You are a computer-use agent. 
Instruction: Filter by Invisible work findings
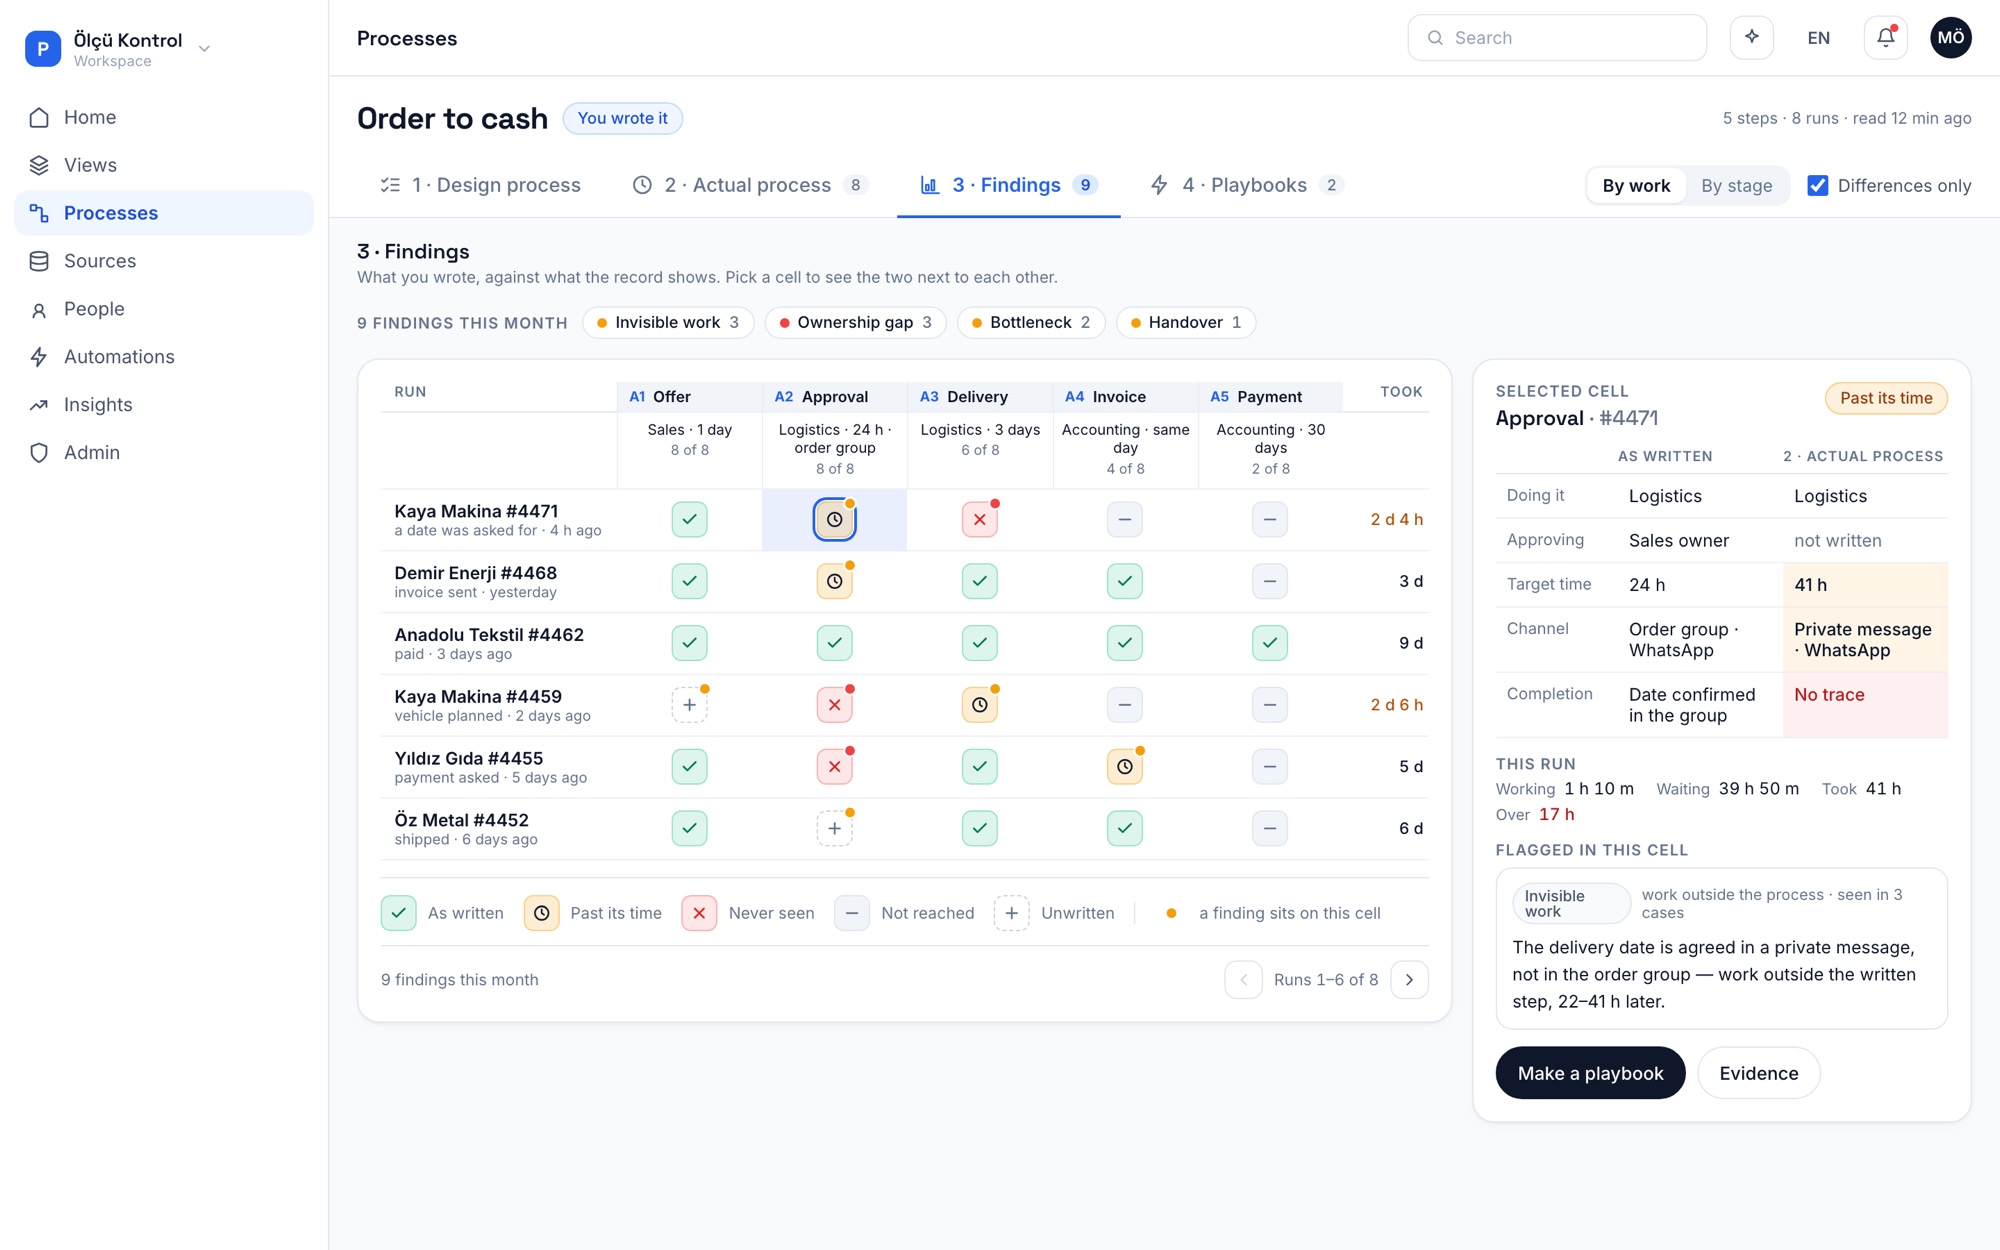(x=668, y=323)
